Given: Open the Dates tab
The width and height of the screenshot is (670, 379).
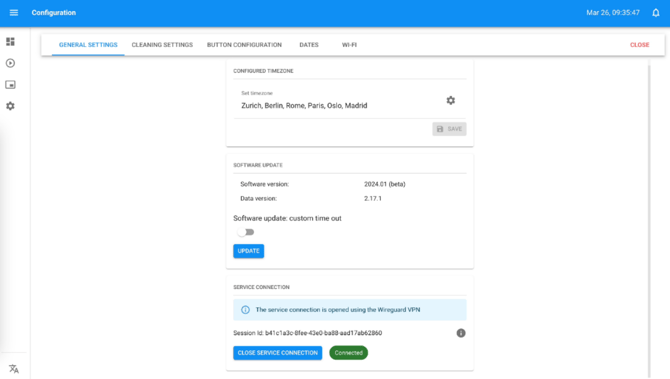Looking at the screenshot, I should [309, 45].
